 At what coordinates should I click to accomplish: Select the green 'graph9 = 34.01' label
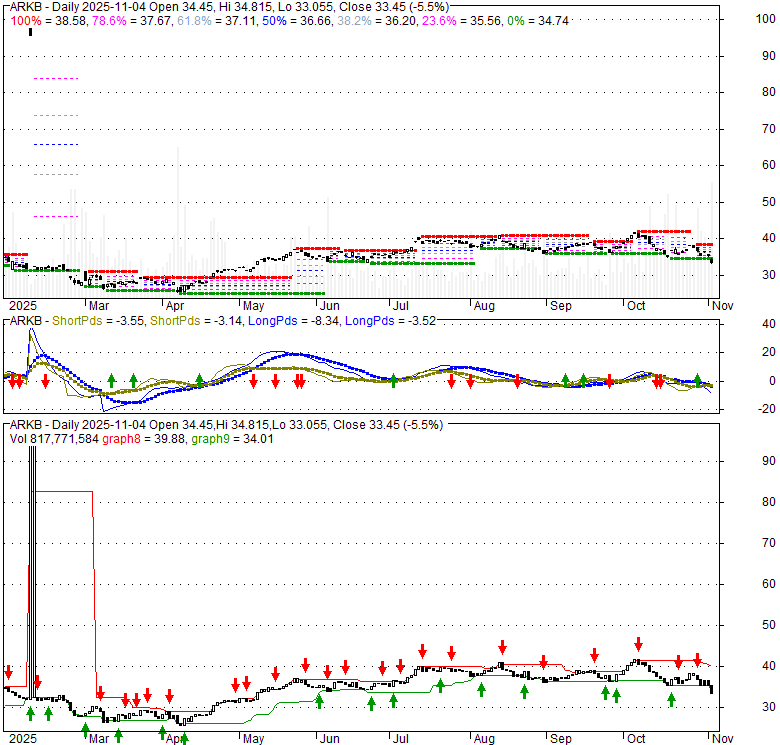[232, 439]
